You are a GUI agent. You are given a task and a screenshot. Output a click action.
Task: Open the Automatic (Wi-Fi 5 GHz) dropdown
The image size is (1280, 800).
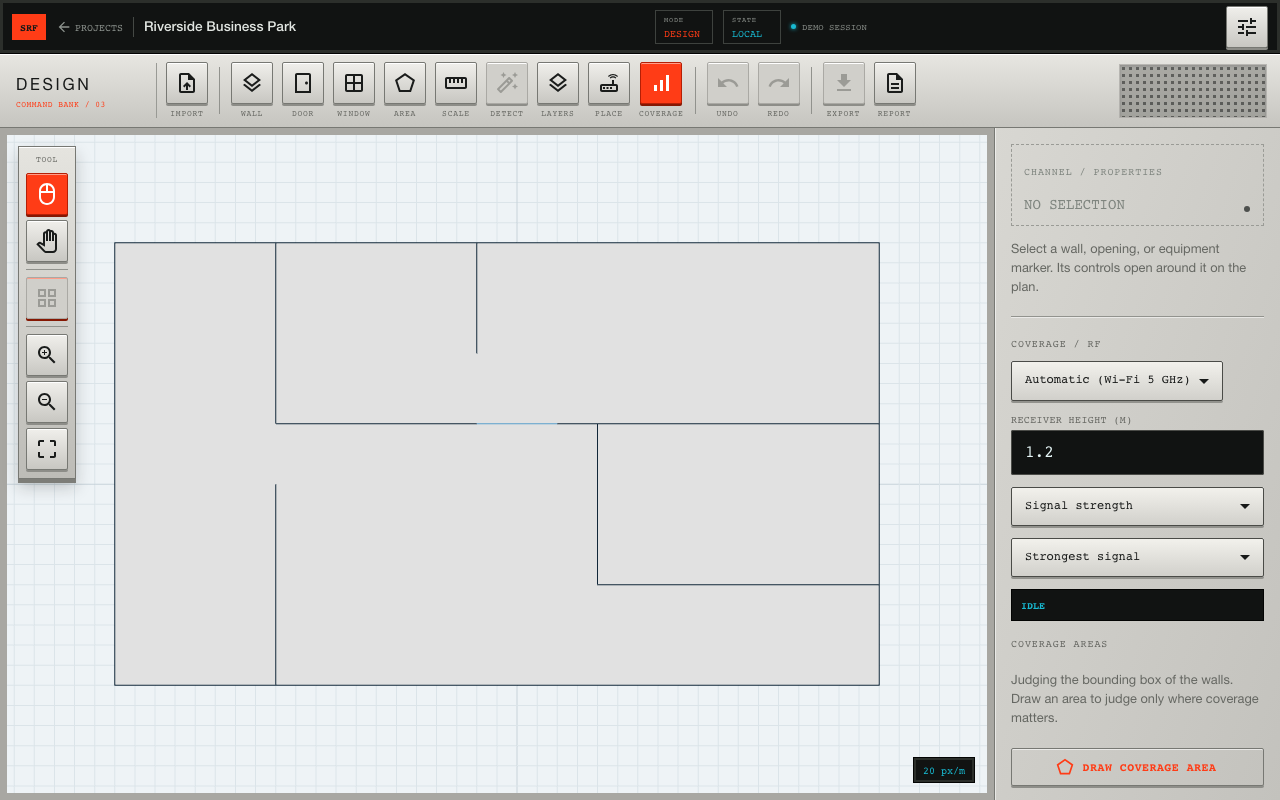[x=1117, y=381]
